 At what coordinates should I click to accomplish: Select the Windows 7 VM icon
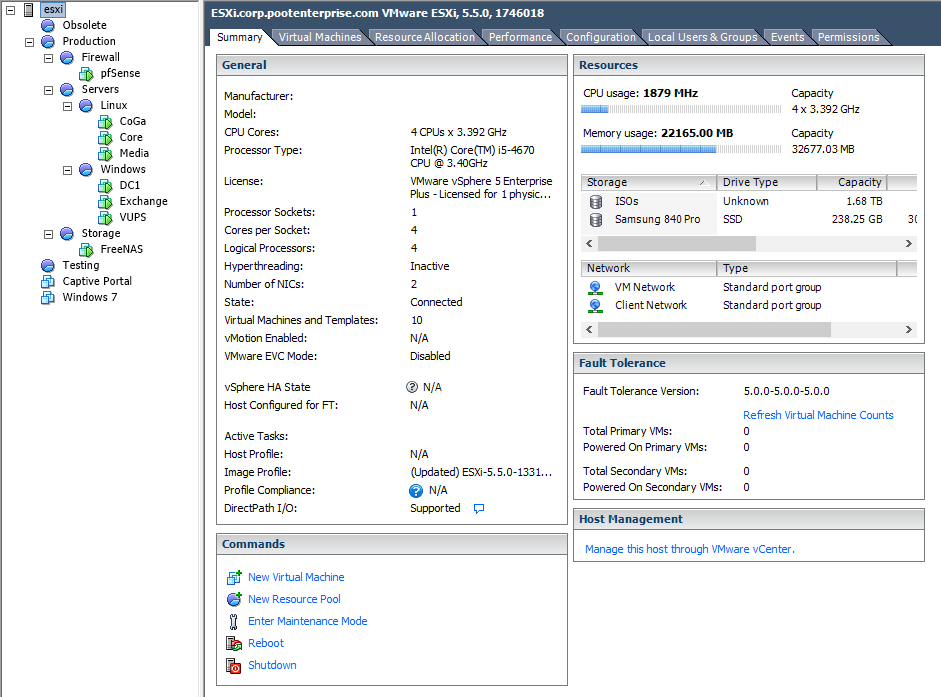tap(48, 297)
